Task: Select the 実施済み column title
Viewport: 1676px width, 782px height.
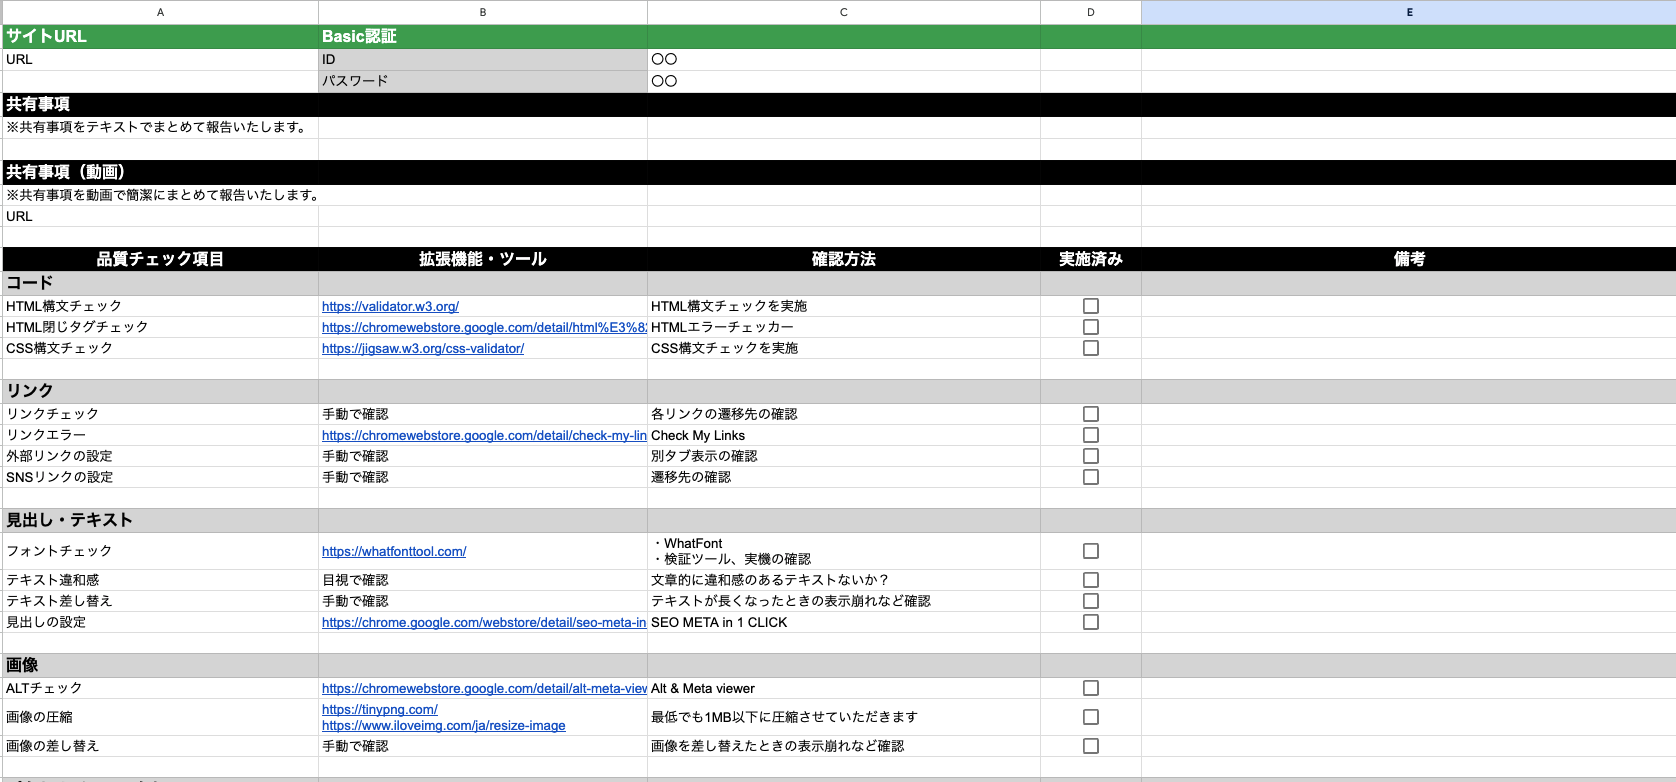Action: (x=1091, y=259)
